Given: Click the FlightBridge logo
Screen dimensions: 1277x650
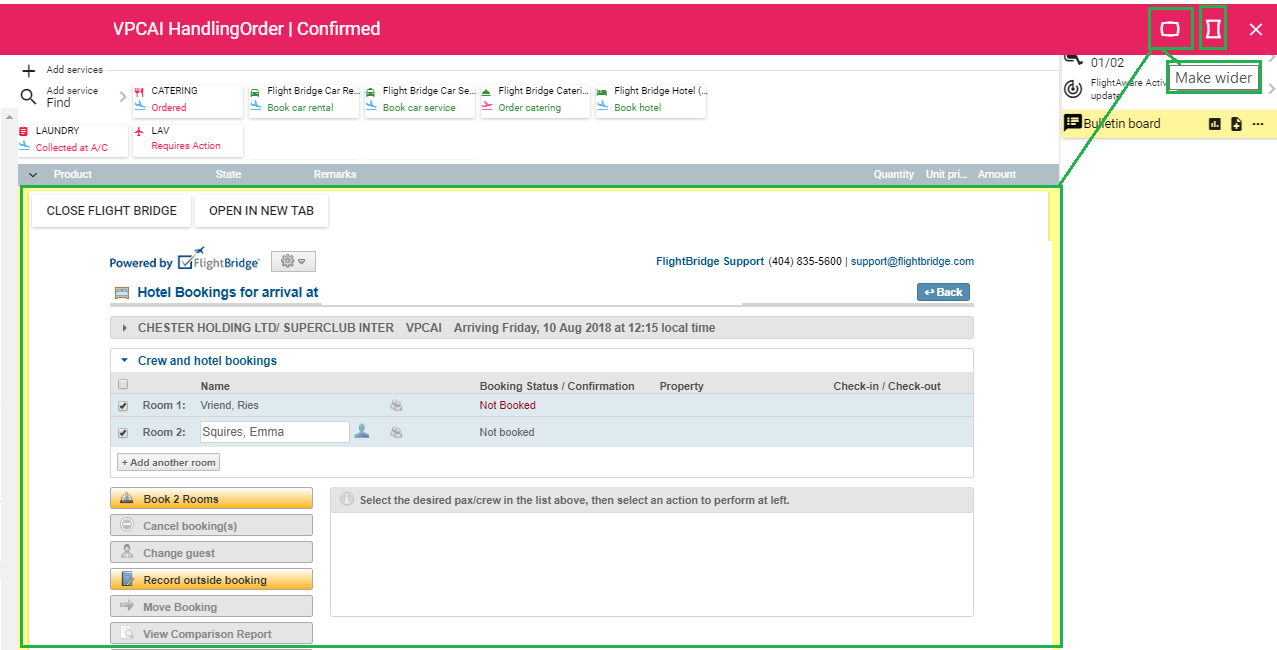Looking at the screenshot, I should [218, 260].
